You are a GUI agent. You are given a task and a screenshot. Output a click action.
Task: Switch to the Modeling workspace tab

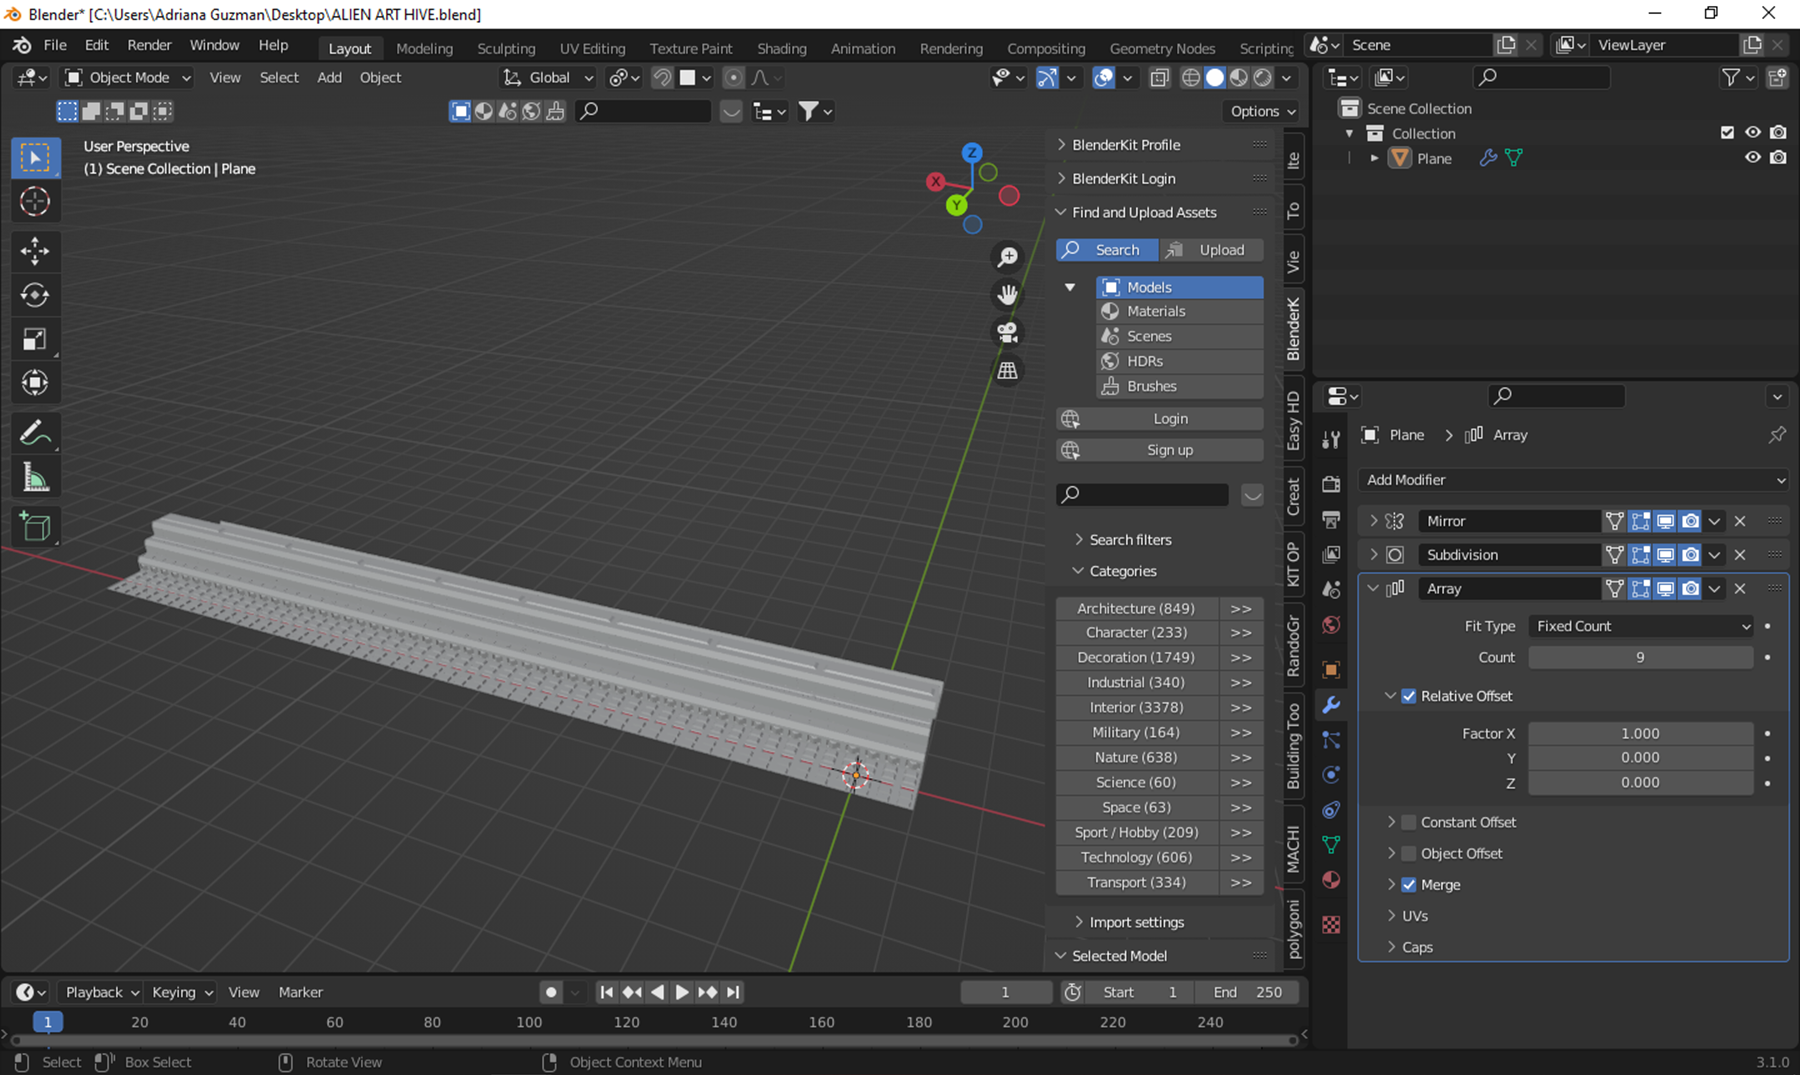click(424, 48)
